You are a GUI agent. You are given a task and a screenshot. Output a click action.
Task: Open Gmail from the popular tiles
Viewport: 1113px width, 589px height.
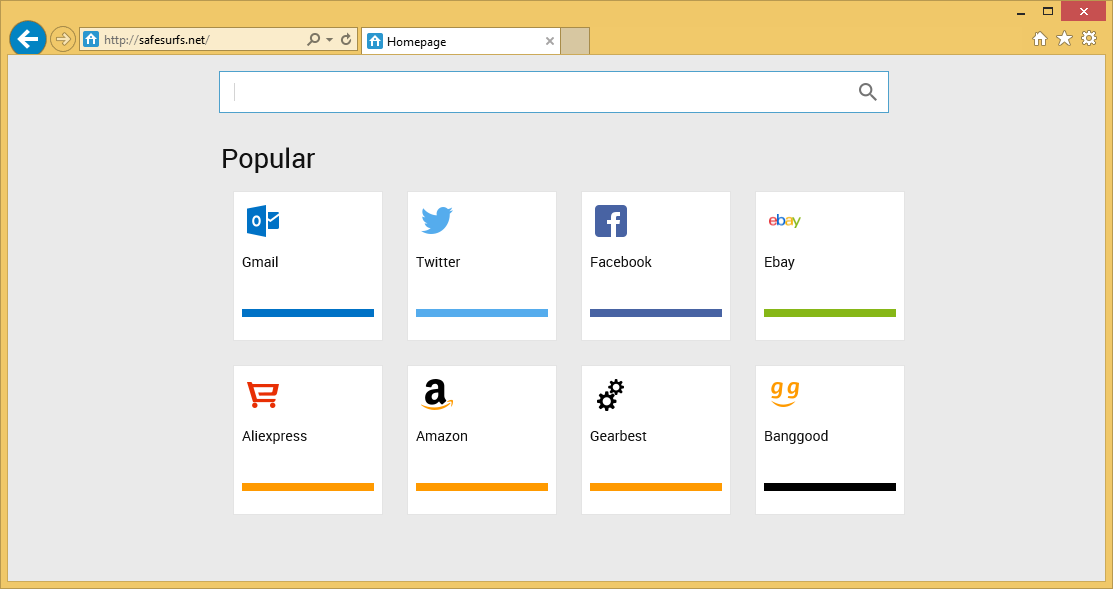pyautogui.click(x=262, y=221)
